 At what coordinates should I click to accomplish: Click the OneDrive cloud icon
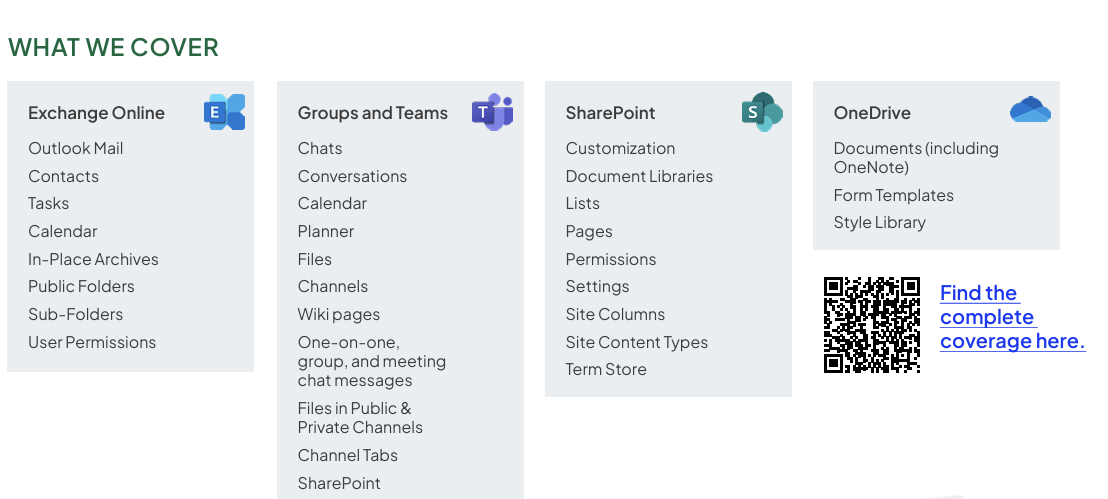click(1030, 110)
